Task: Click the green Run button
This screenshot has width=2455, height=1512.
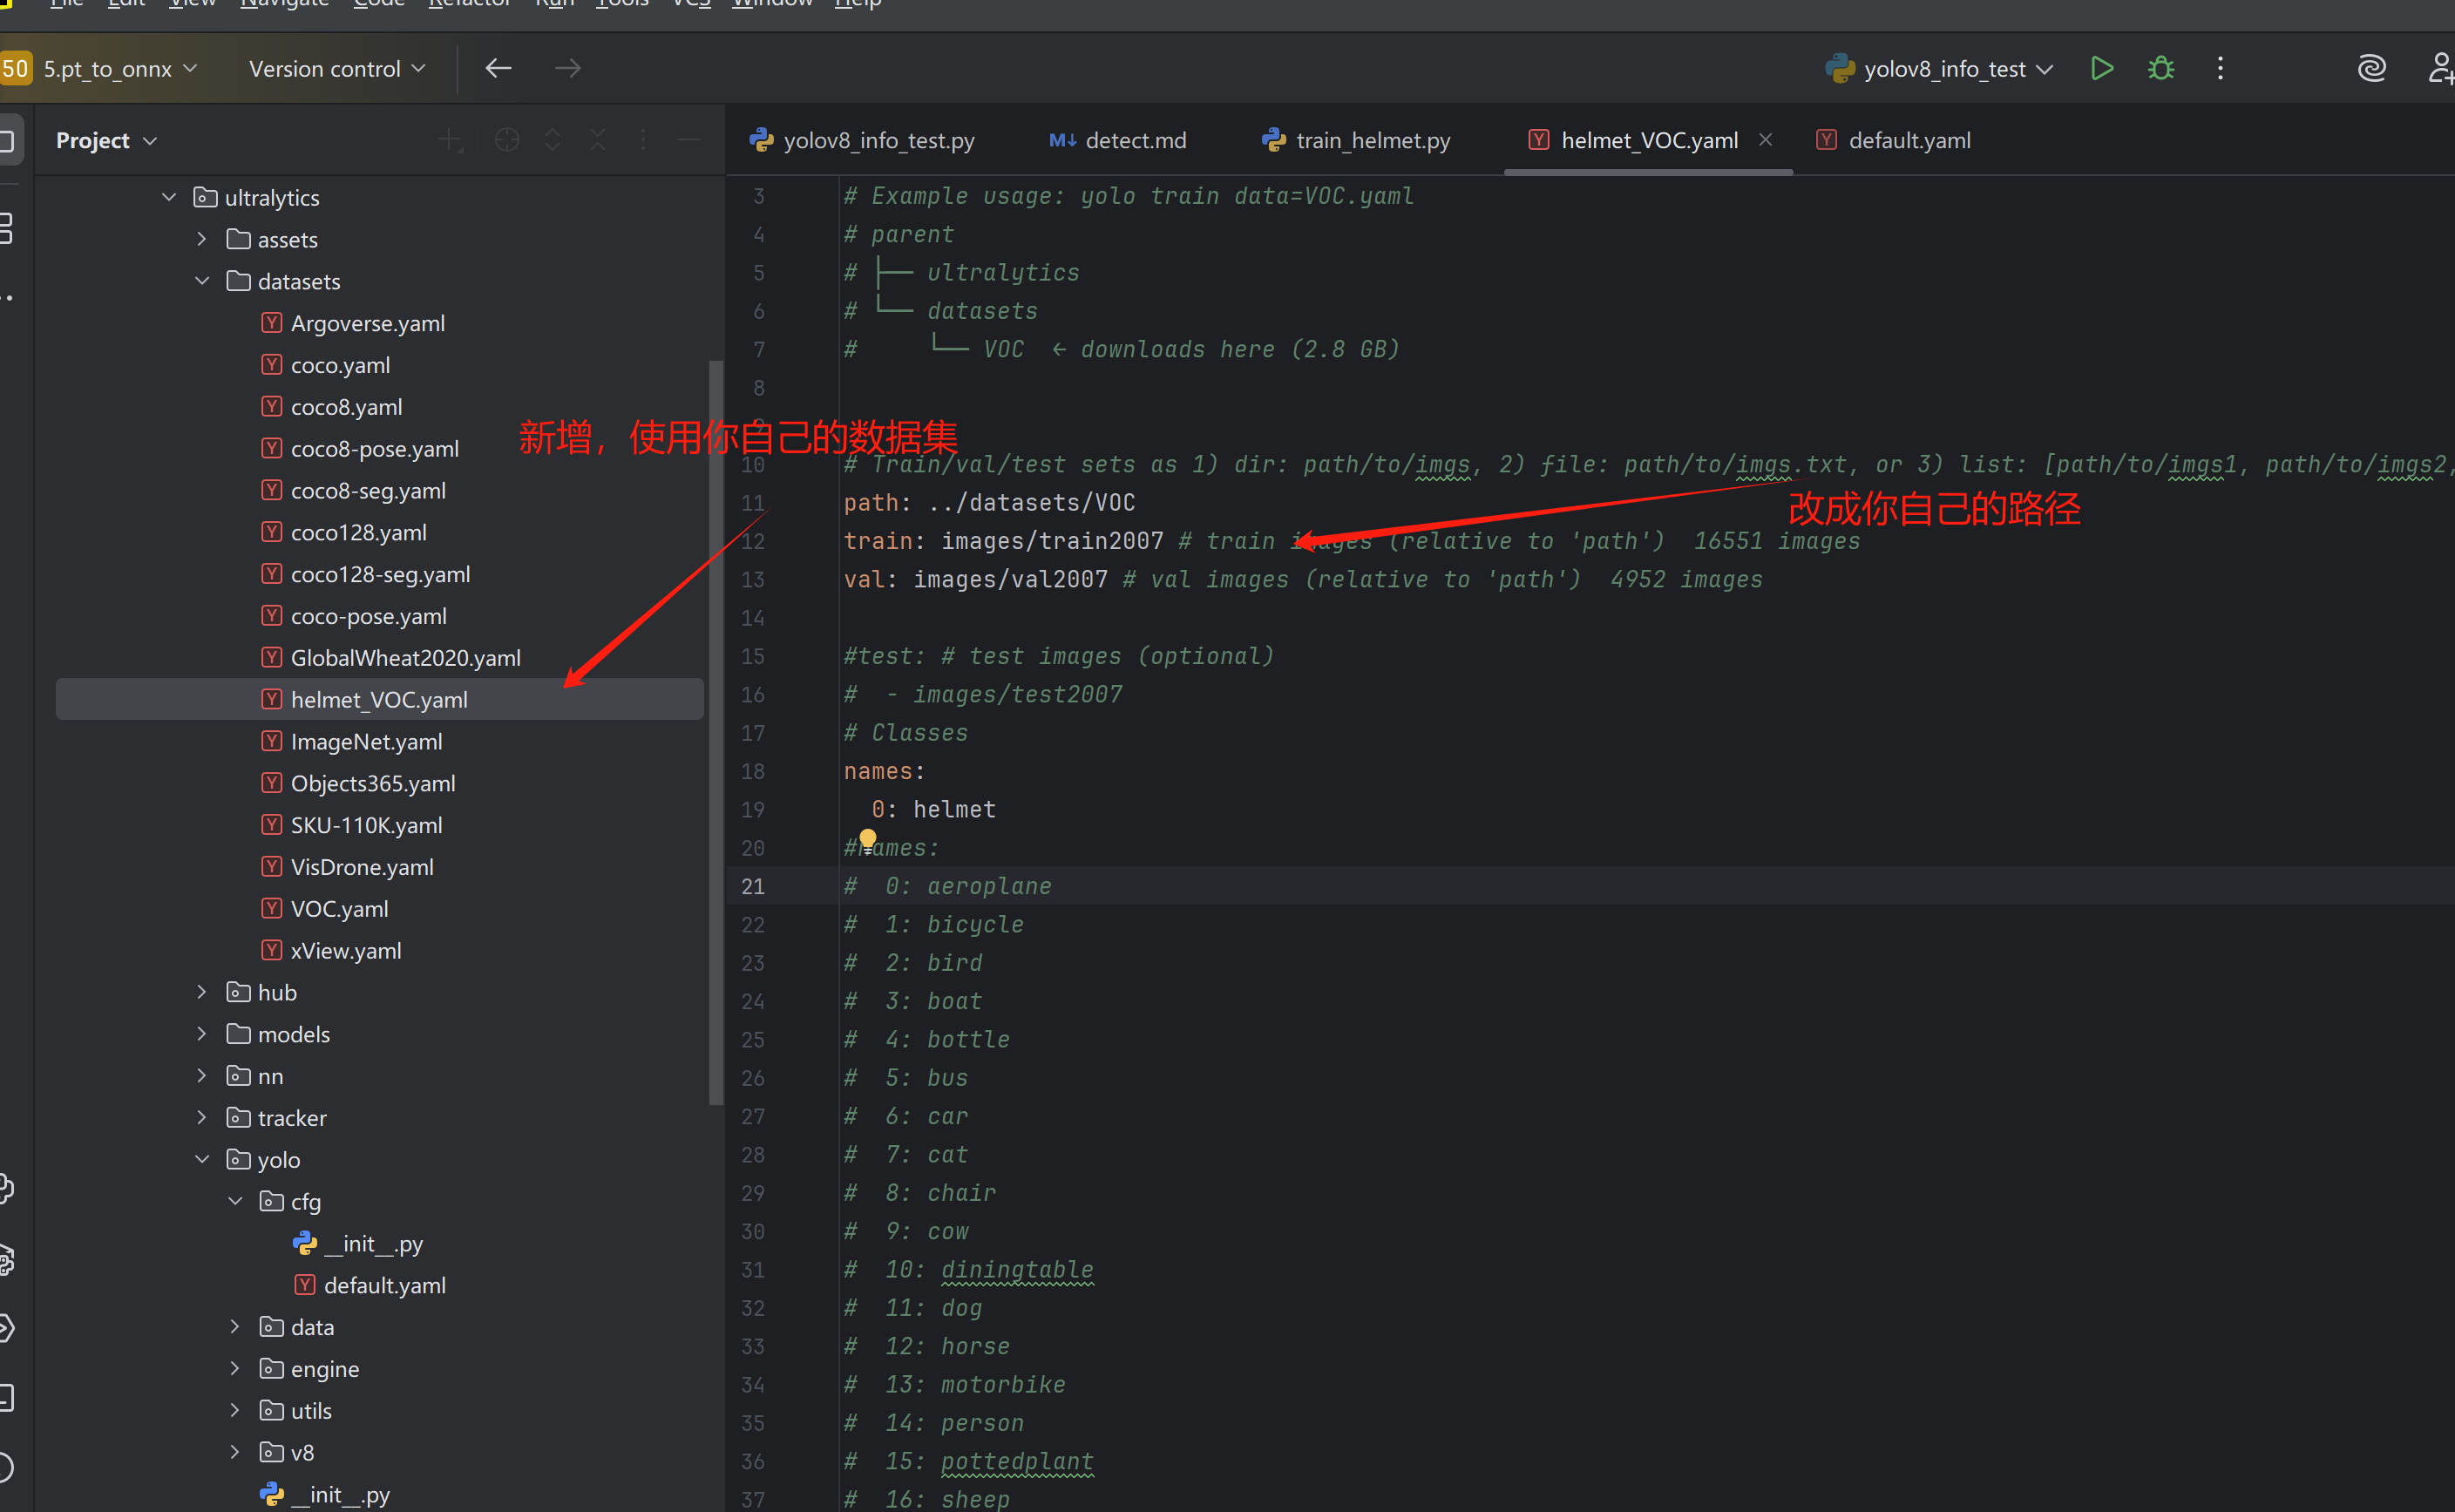Action: 2101,68
